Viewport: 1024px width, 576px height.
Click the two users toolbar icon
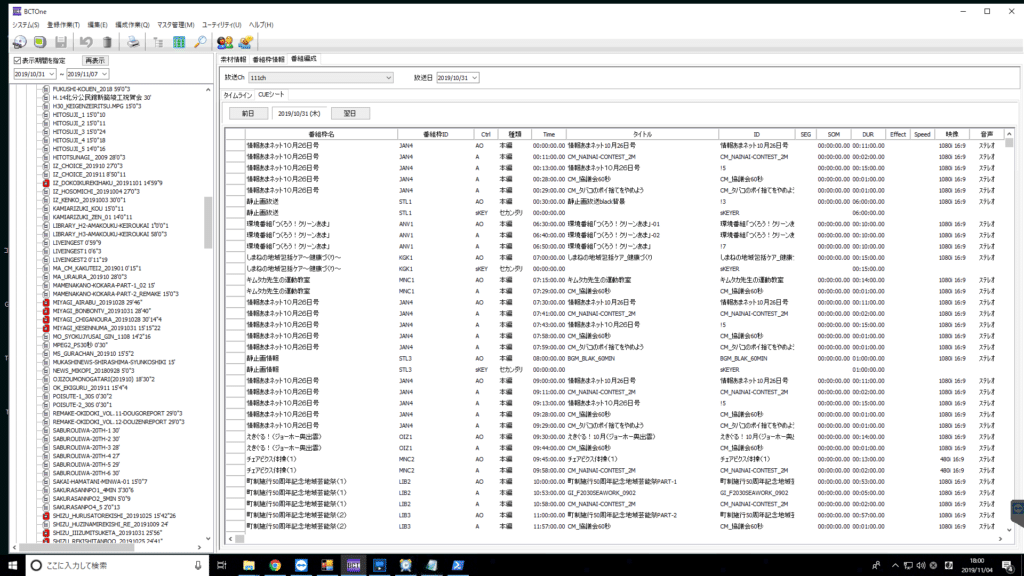tap(225, 42)
